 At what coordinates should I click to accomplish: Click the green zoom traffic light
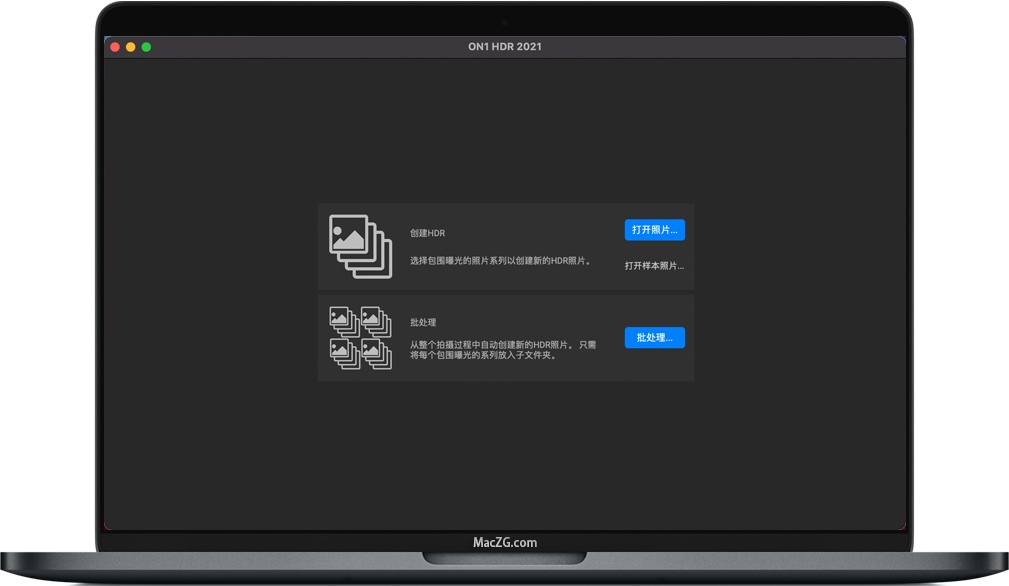tap(146, 46)
